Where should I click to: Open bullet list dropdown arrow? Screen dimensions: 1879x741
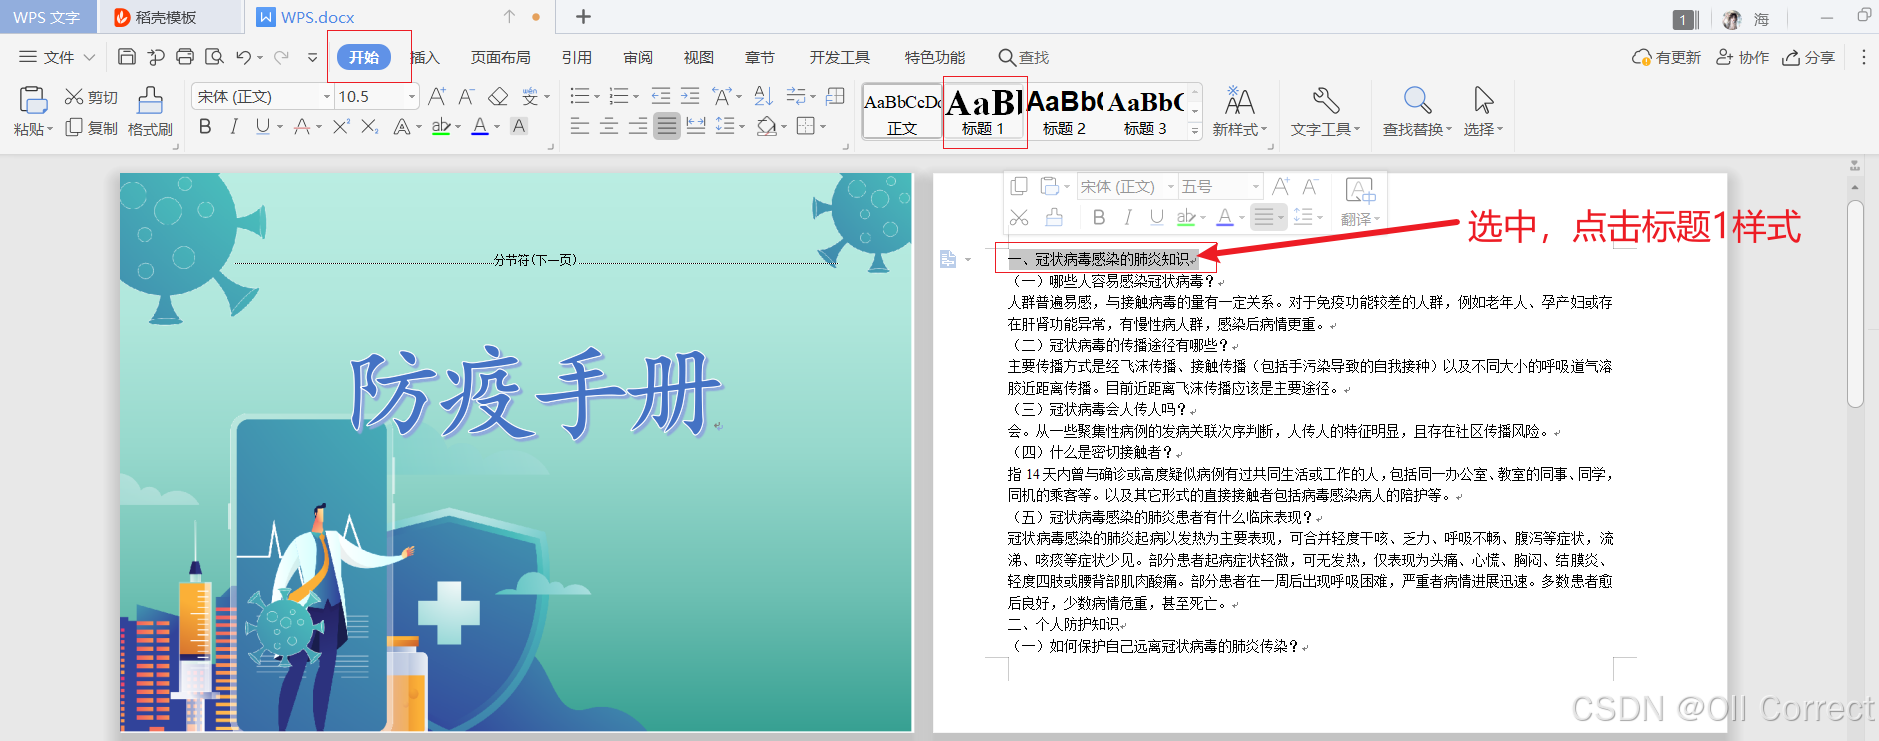[597, 97]
